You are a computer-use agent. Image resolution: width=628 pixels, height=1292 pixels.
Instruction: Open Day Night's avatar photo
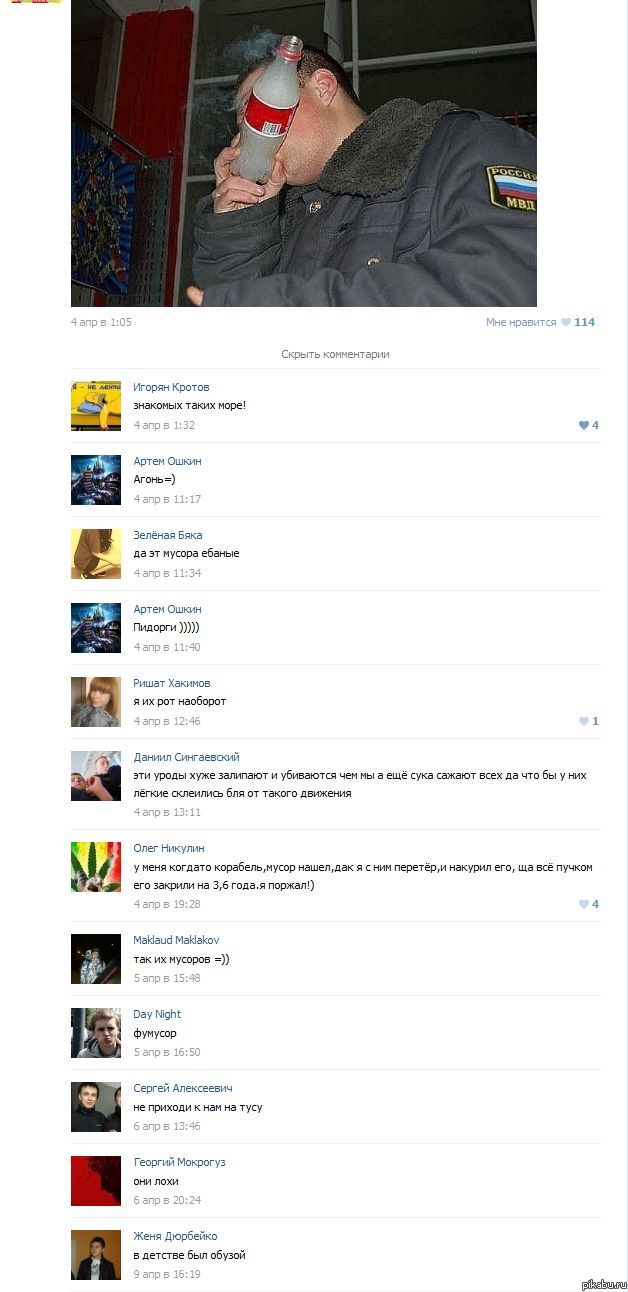(x=96, y=1033)
